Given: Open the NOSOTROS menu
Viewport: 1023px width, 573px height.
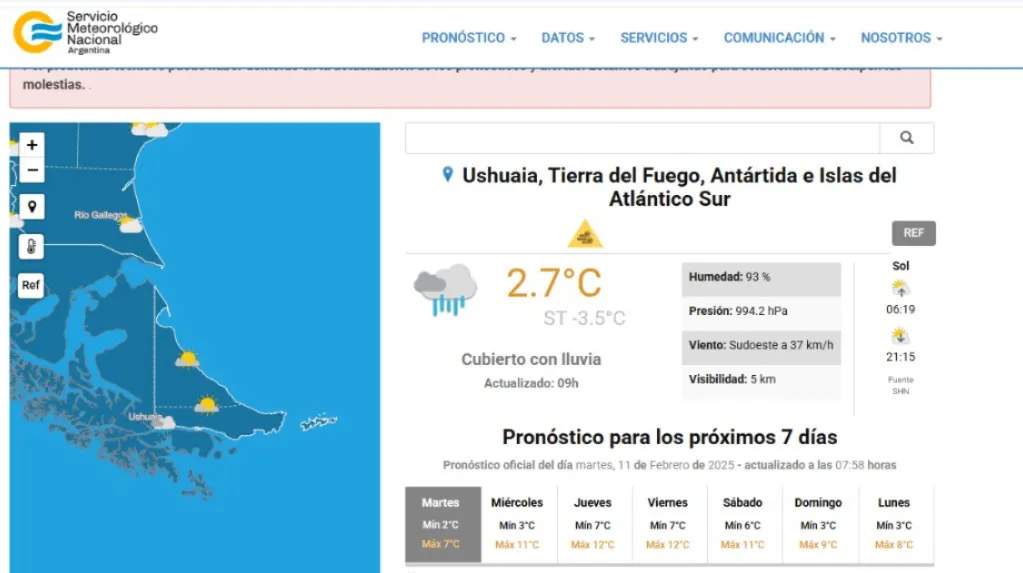Looking at the screenshot, I should pyautogui.click(x=901, y=38).
